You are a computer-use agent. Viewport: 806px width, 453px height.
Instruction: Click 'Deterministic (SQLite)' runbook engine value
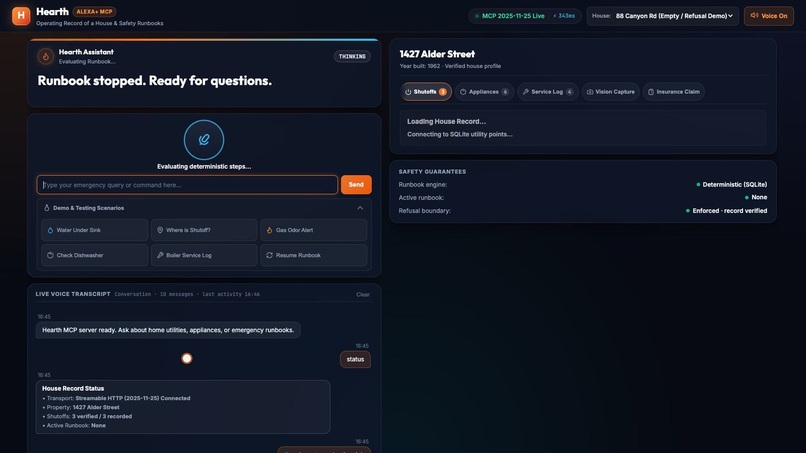[735, 185]
